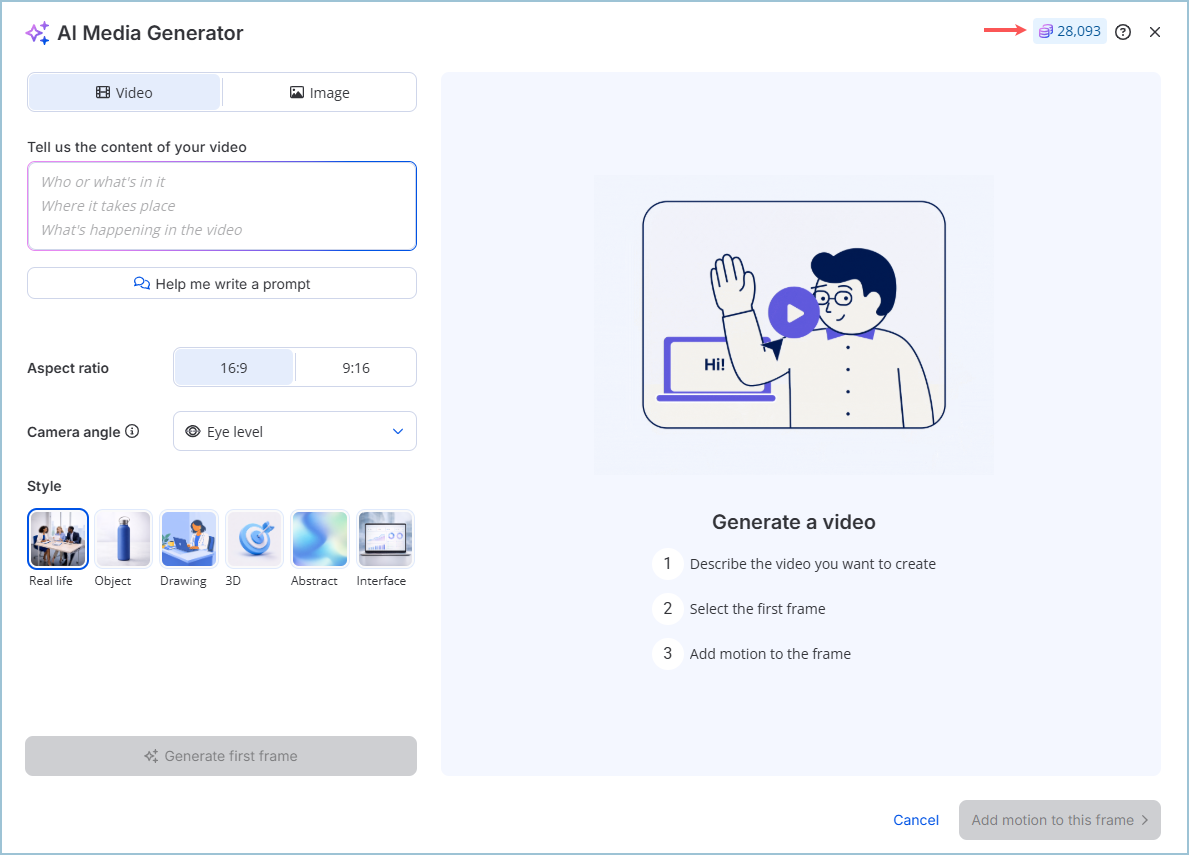
Task: Open the Camera angle dropdown
Action: [x=294, y=432]
